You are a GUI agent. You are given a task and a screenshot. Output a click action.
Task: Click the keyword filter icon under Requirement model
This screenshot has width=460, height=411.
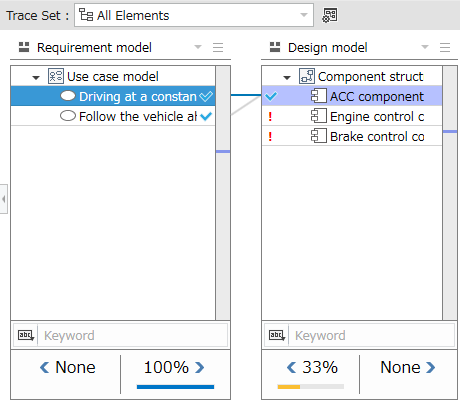click(26, 335)
